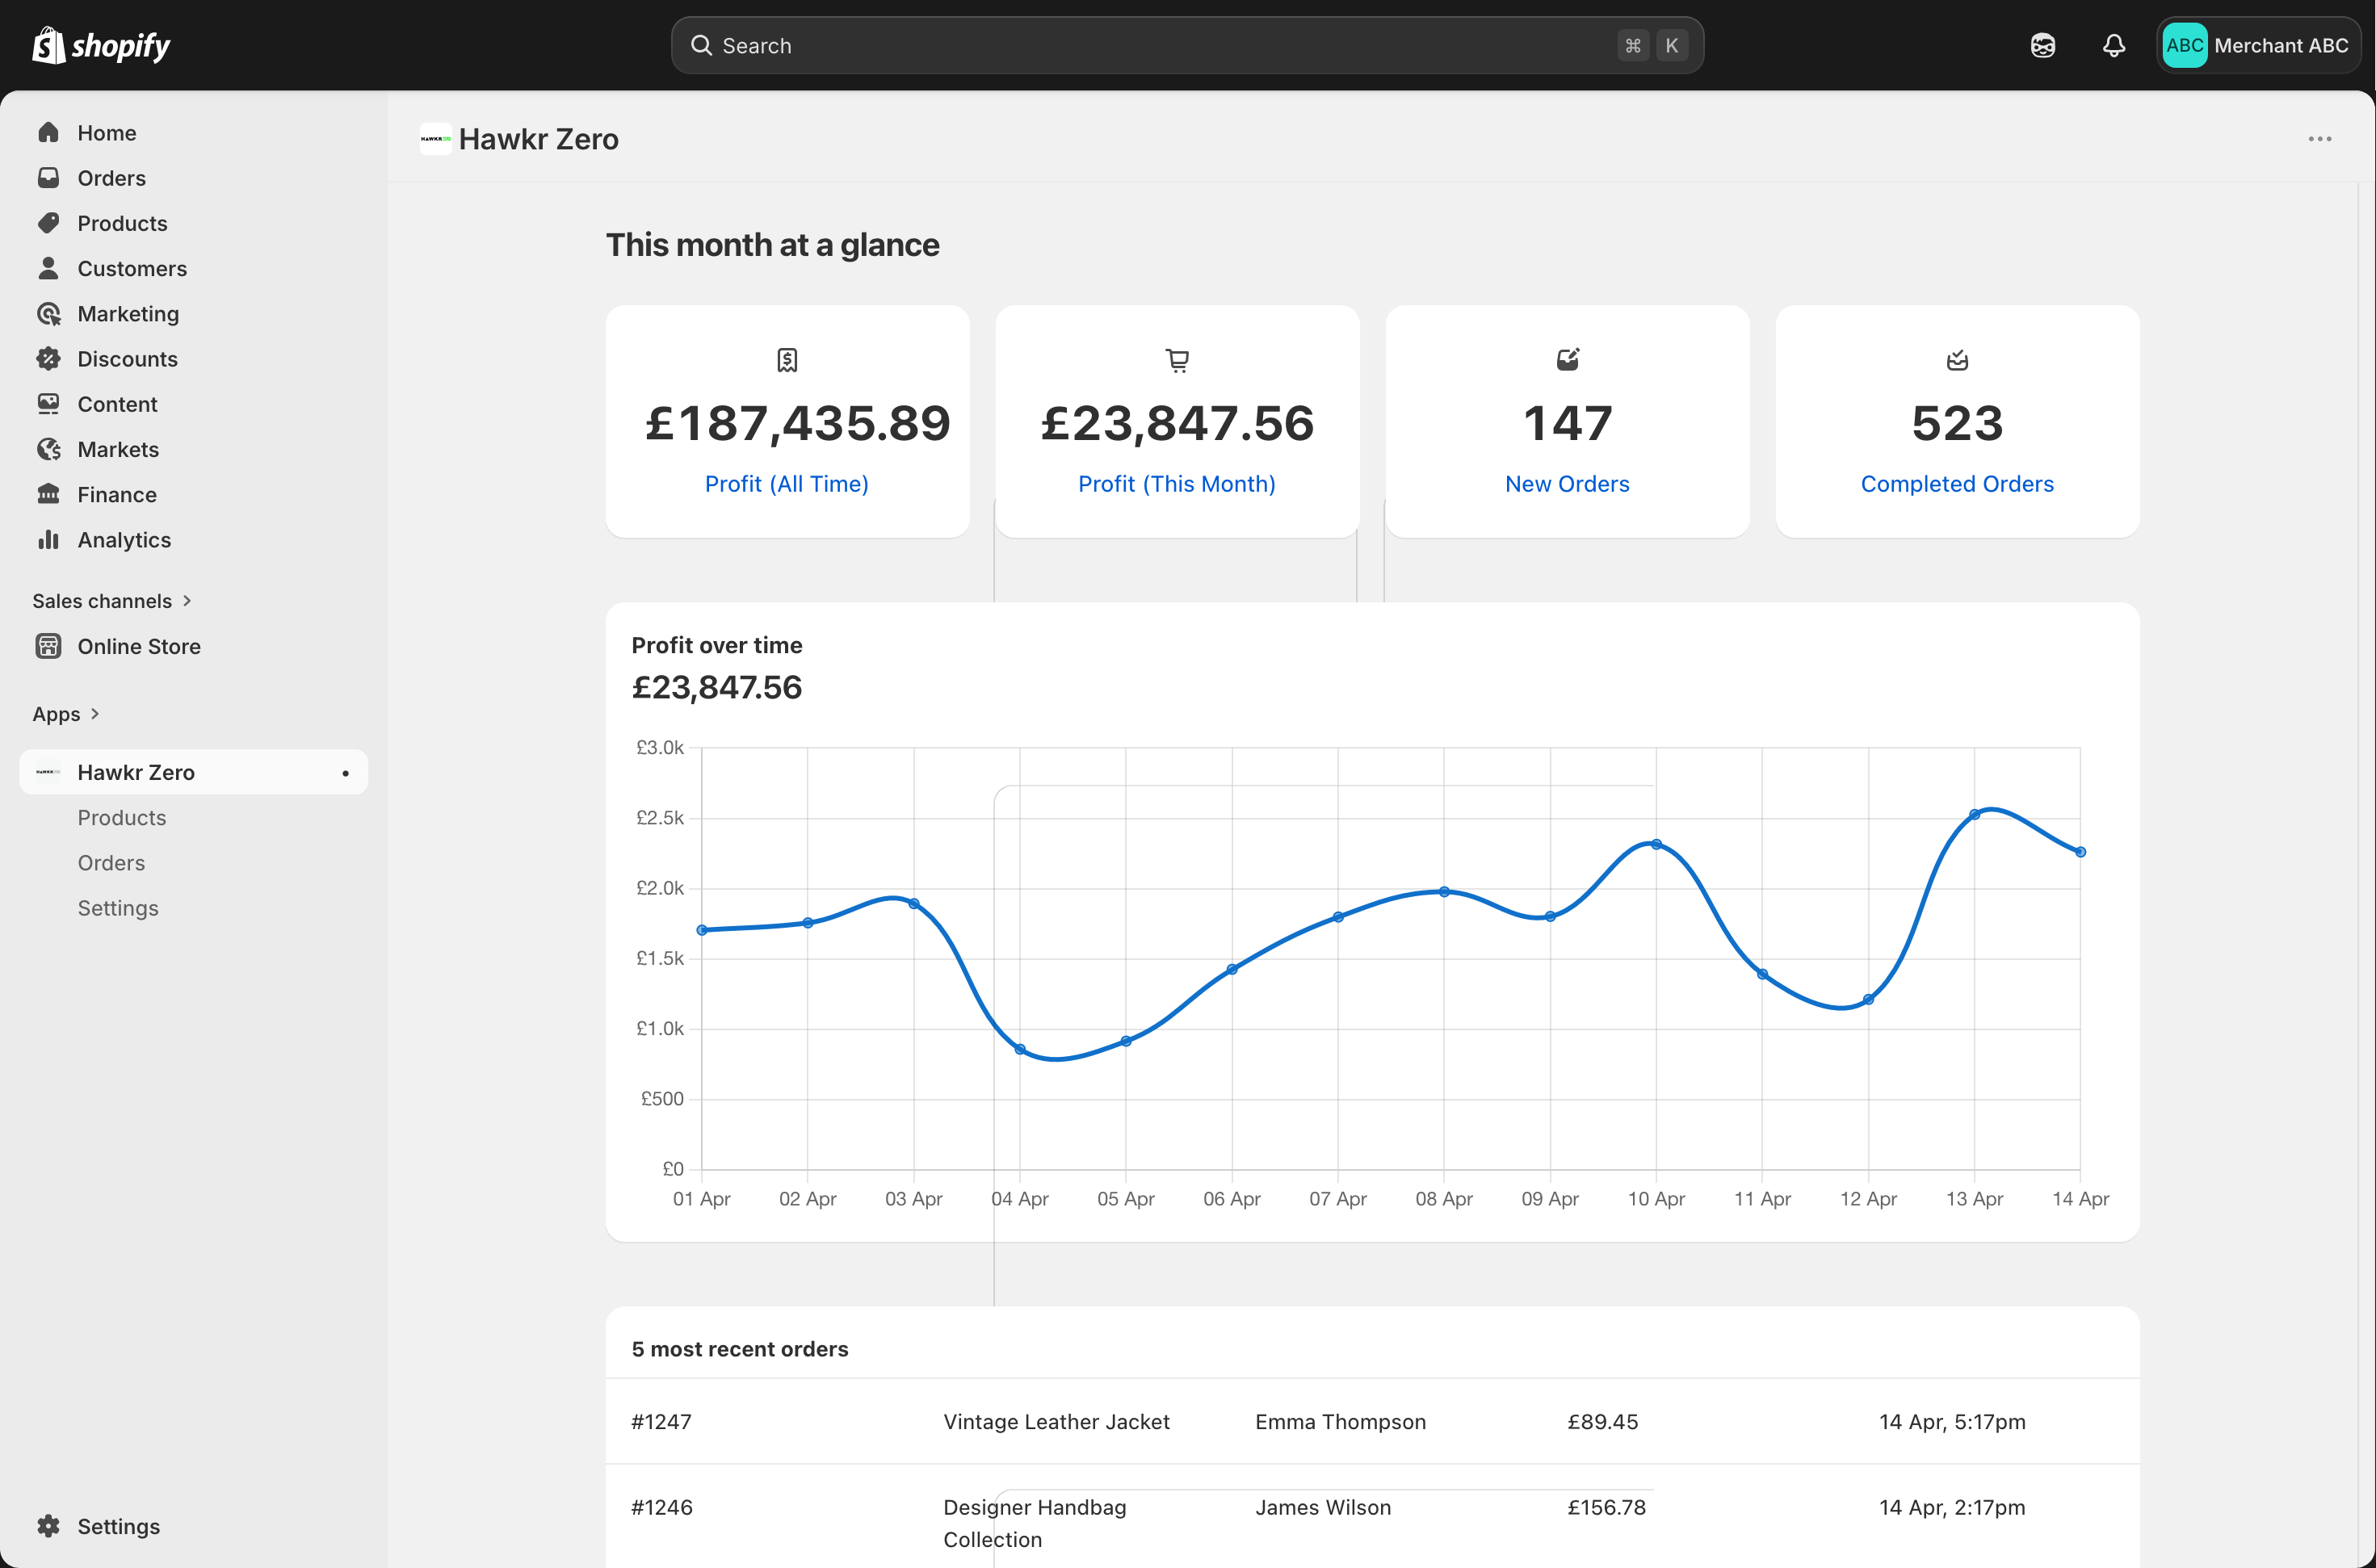Screen dimensions: 2376x1568
Task: Select the Home icon in sidebar
Action: coord(49,132)
